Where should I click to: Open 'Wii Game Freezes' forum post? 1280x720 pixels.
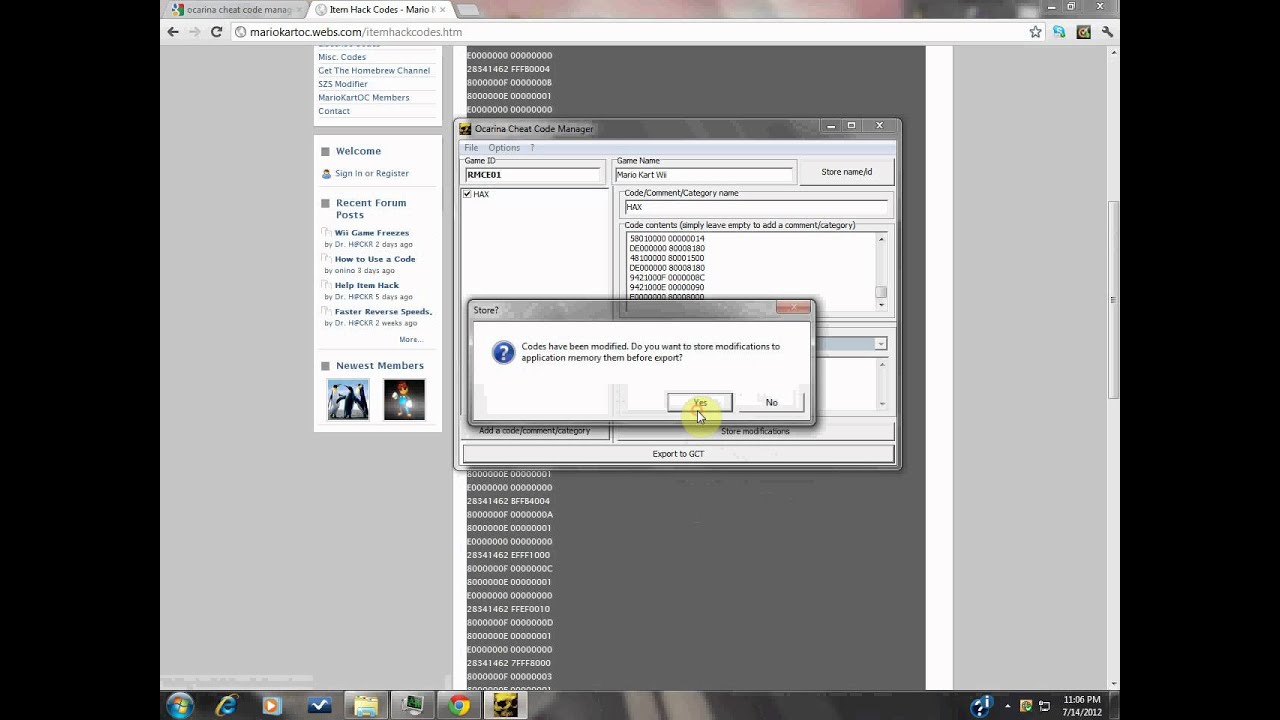pos(372,233)
